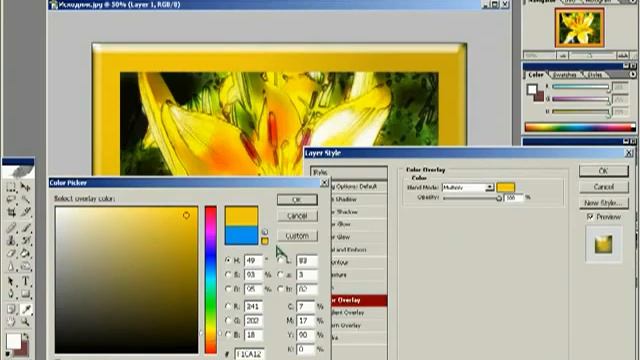Click Cancel in the Layer Style dialog

coord(604,187)
